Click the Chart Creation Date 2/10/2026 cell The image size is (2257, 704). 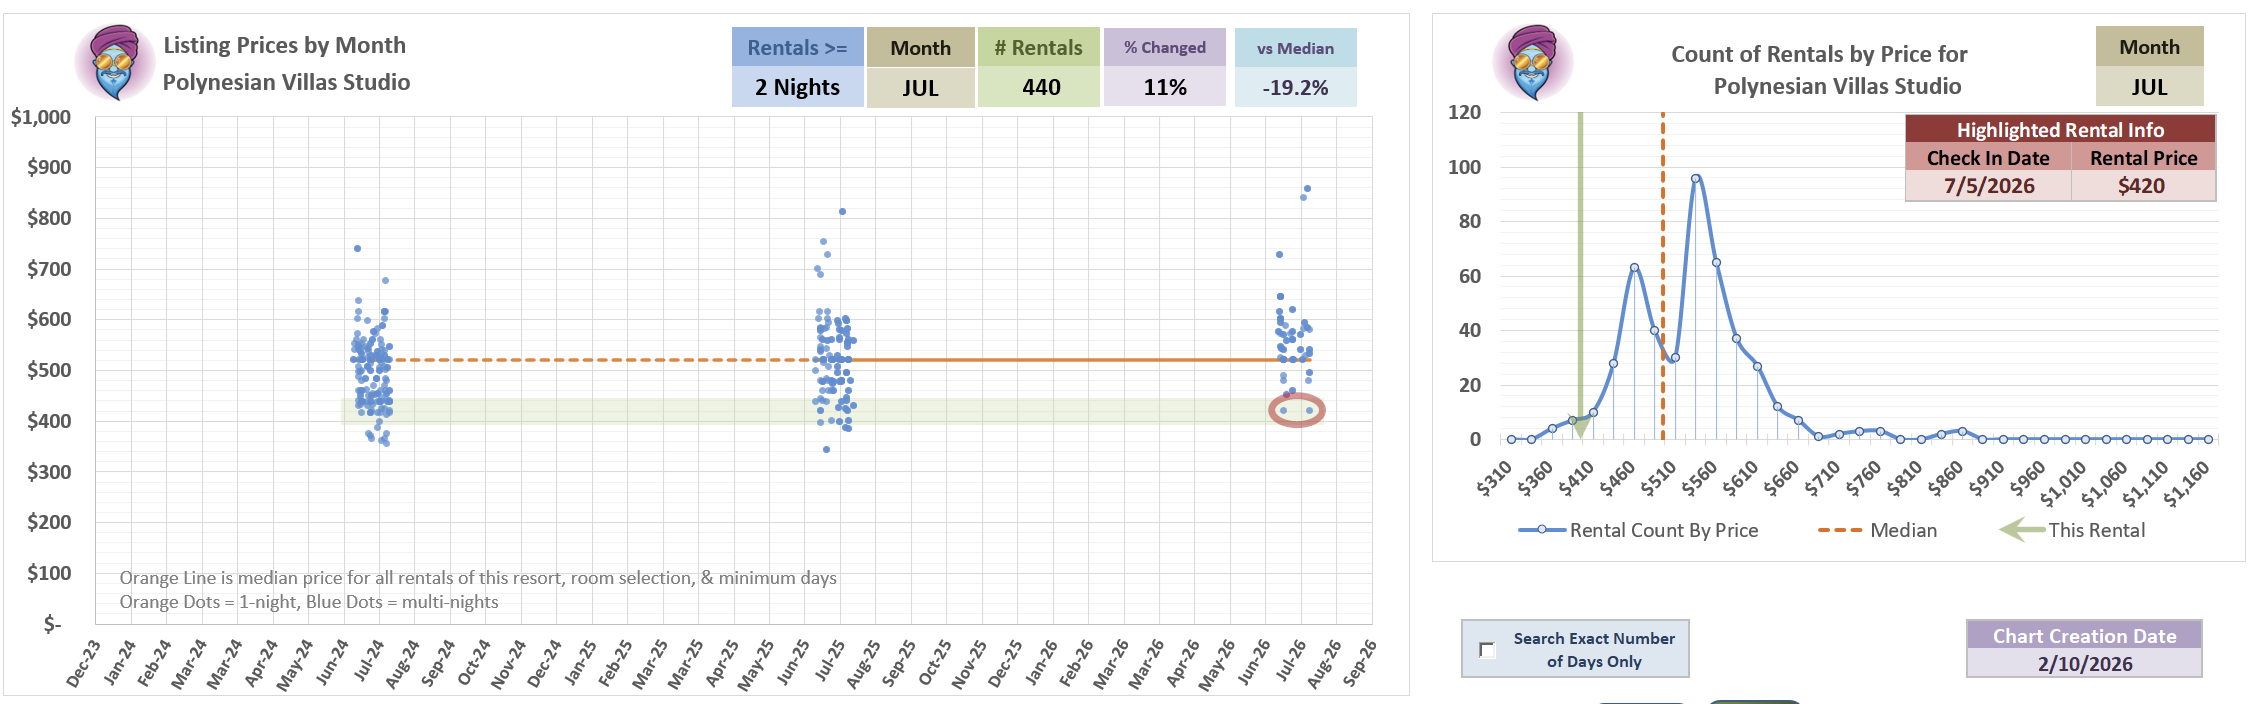point(2084,664)
